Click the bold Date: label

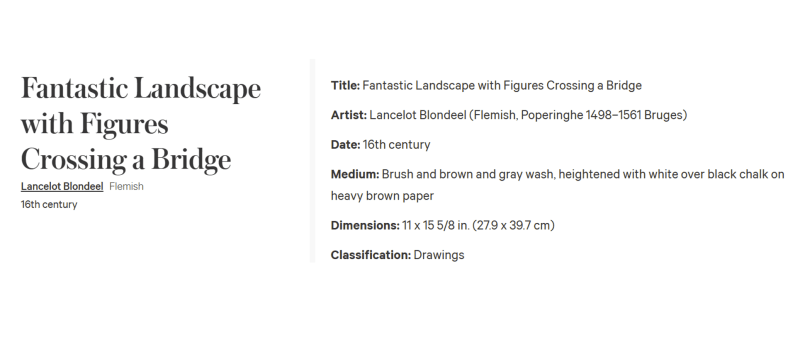345,145
